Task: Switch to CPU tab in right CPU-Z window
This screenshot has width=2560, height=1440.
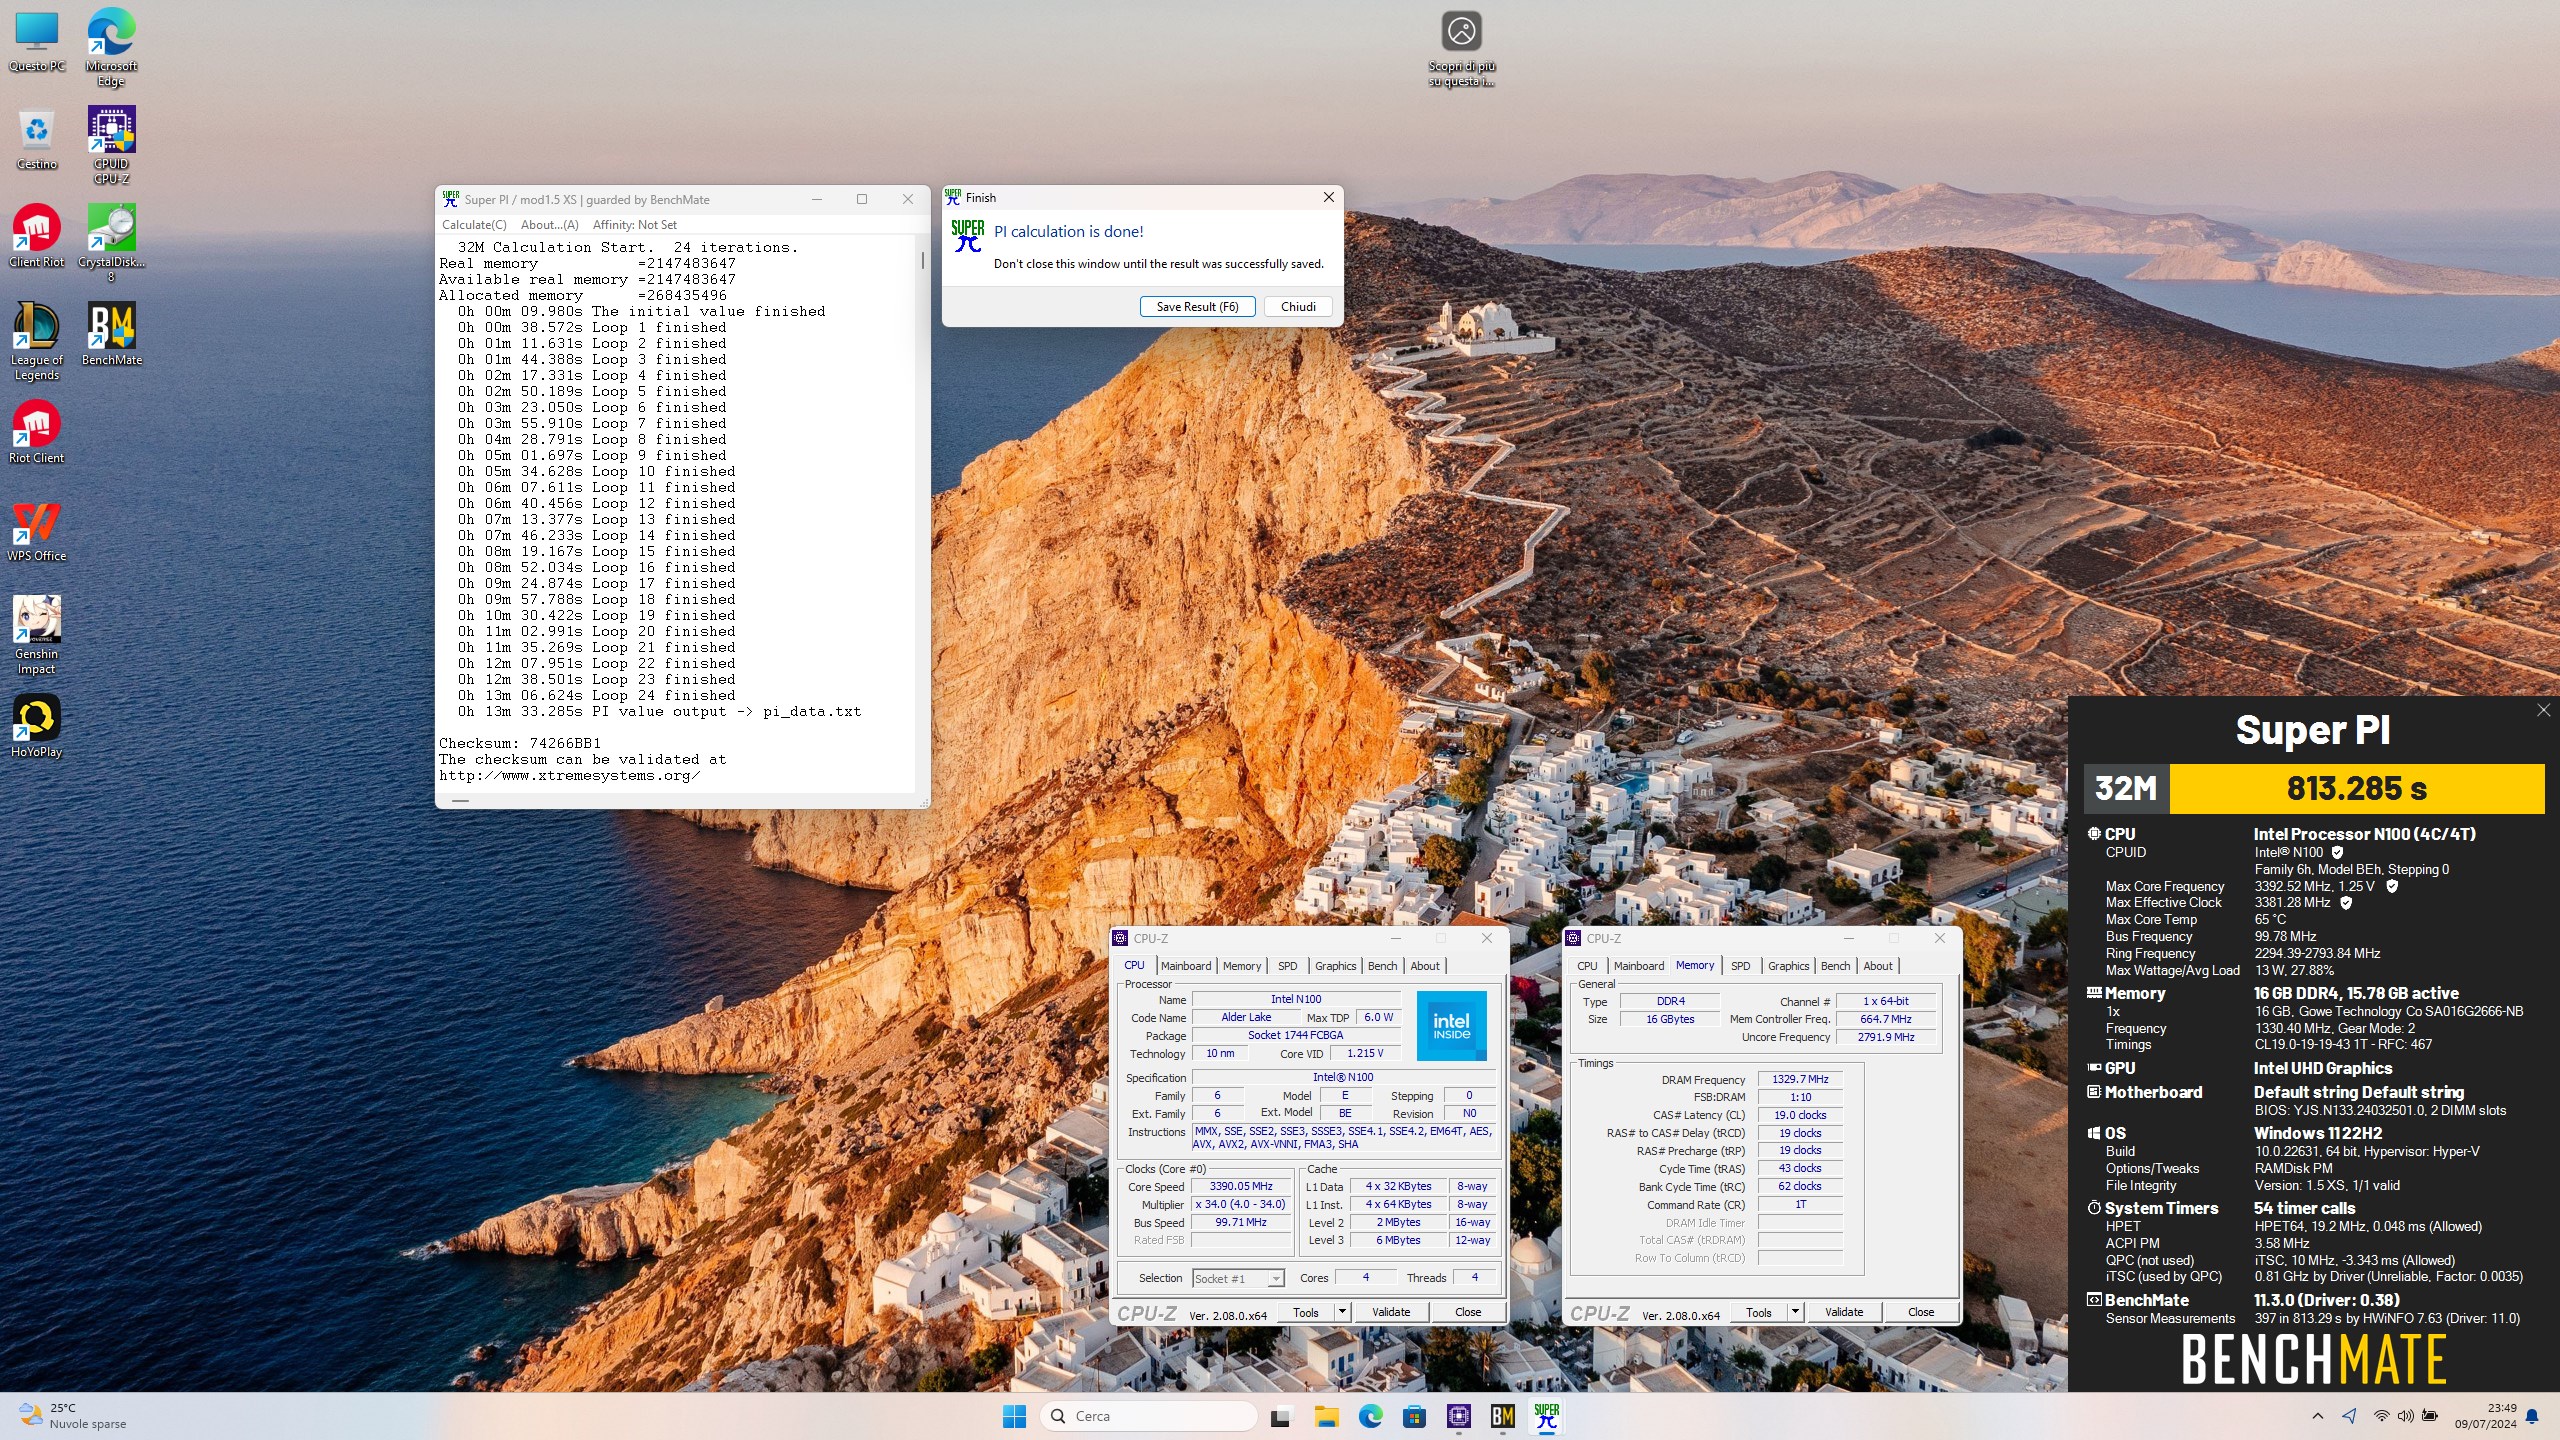Action: tap(1587, 966)
